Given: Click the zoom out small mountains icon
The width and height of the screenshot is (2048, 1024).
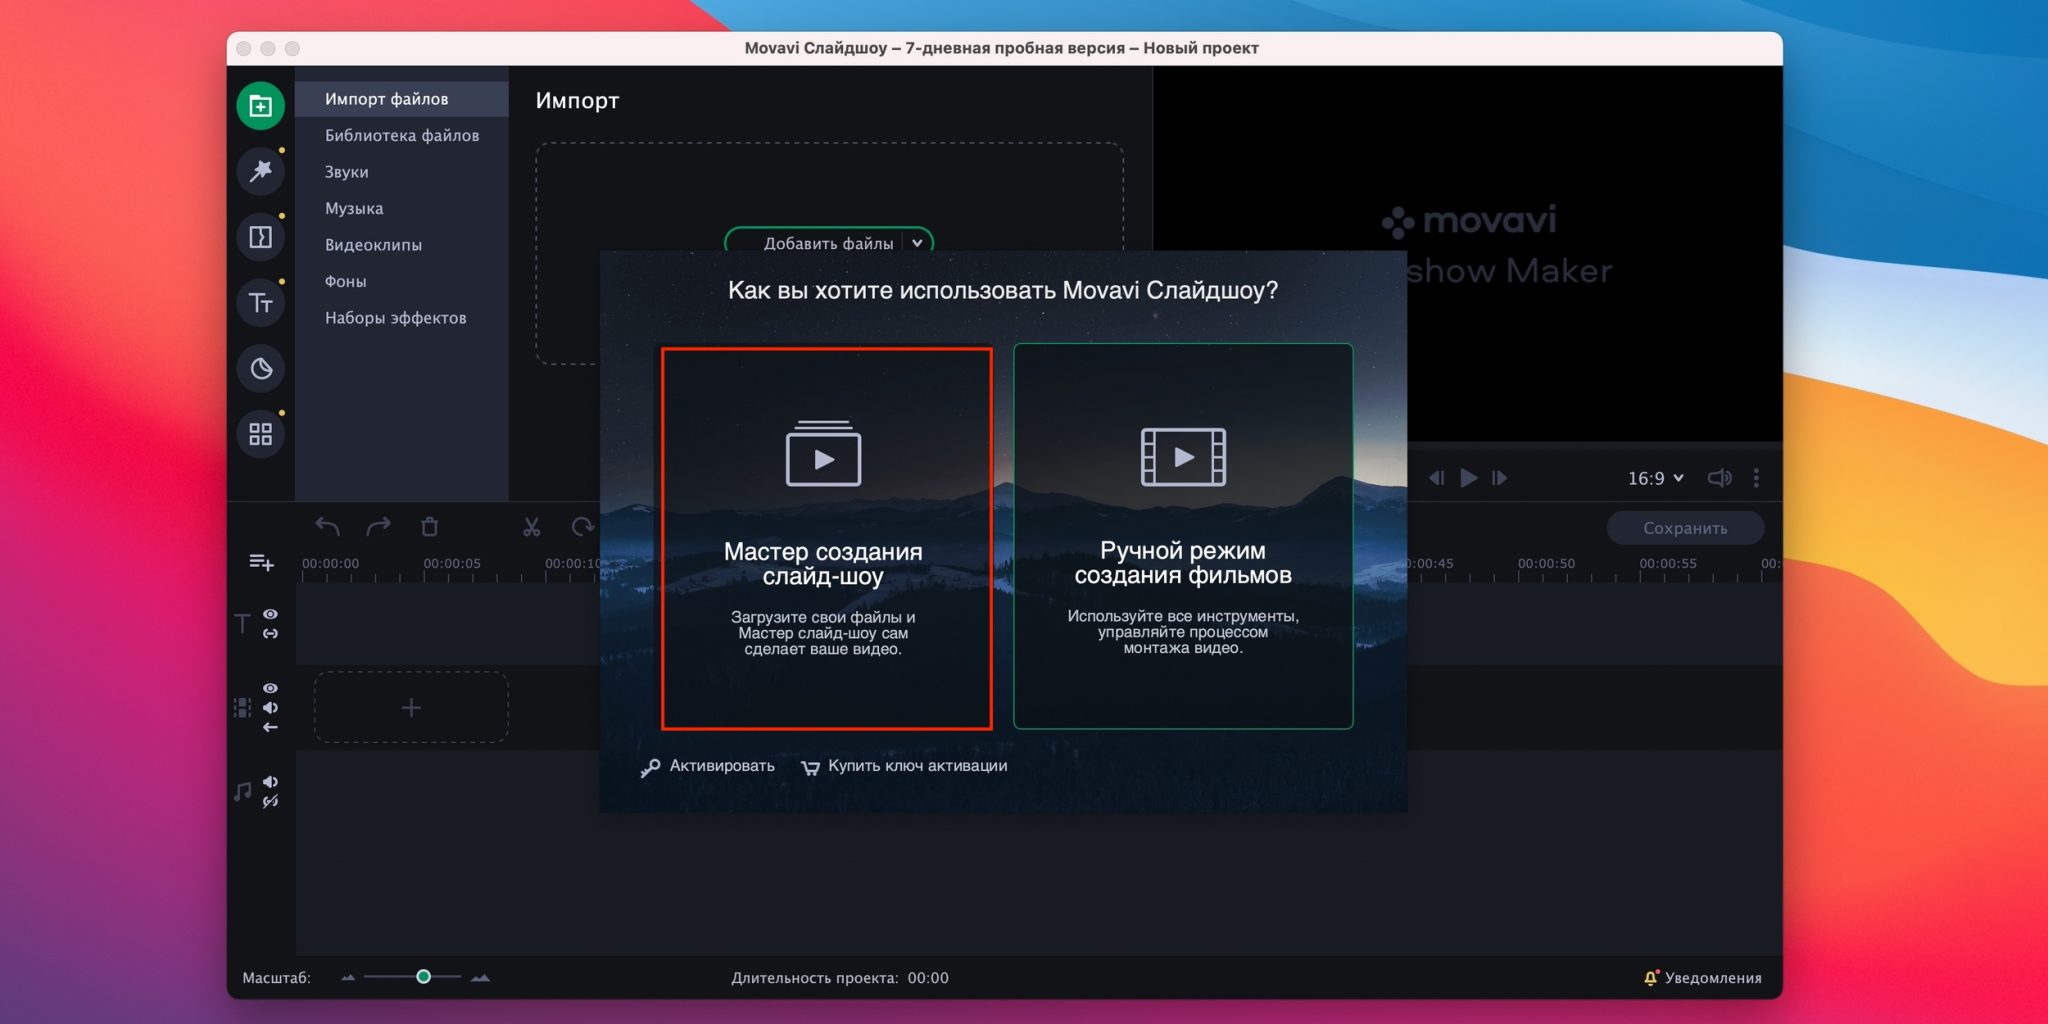Looking at the screenshot, I should [348, 977].
